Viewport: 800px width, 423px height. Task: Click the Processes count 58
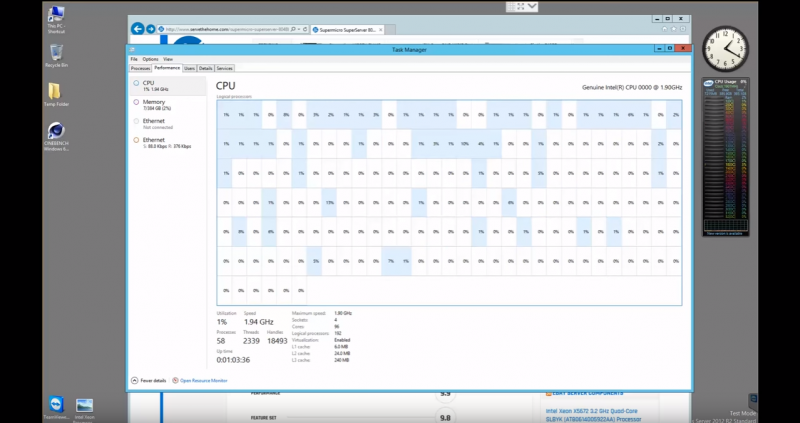pyautogui.click(x=221, y=341)
